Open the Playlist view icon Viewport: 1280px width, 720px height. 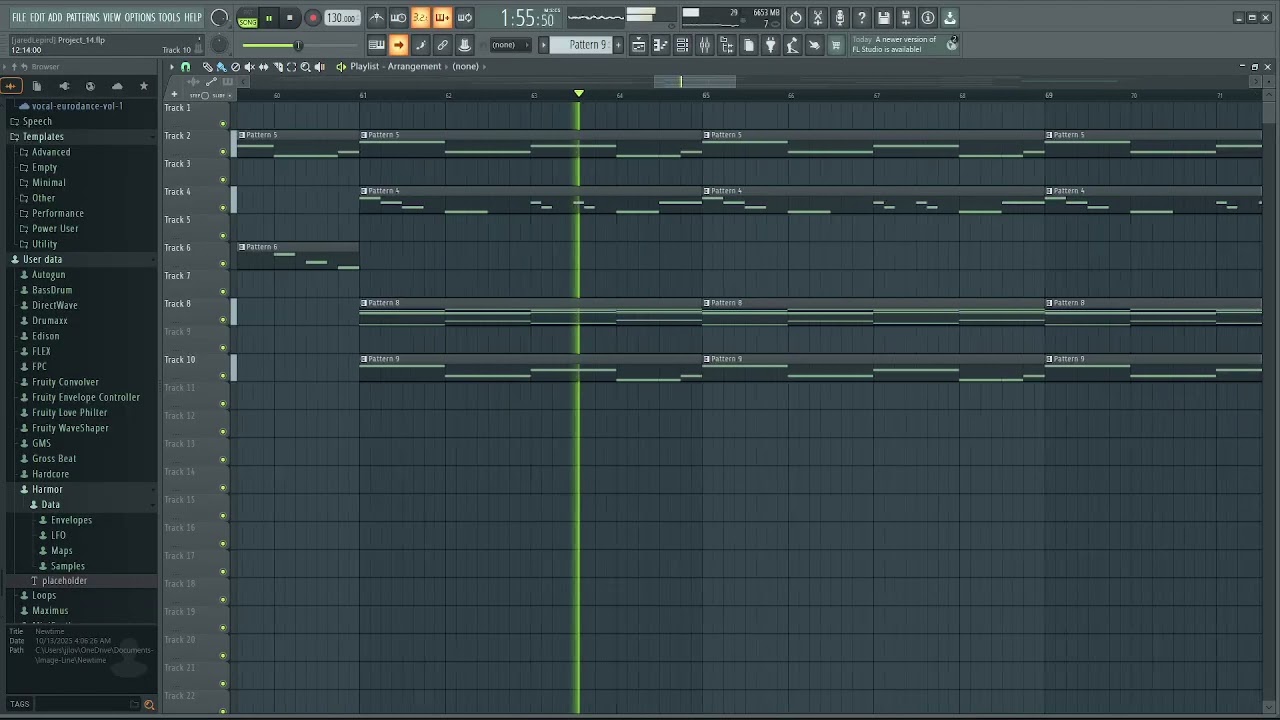pos(638,45)
